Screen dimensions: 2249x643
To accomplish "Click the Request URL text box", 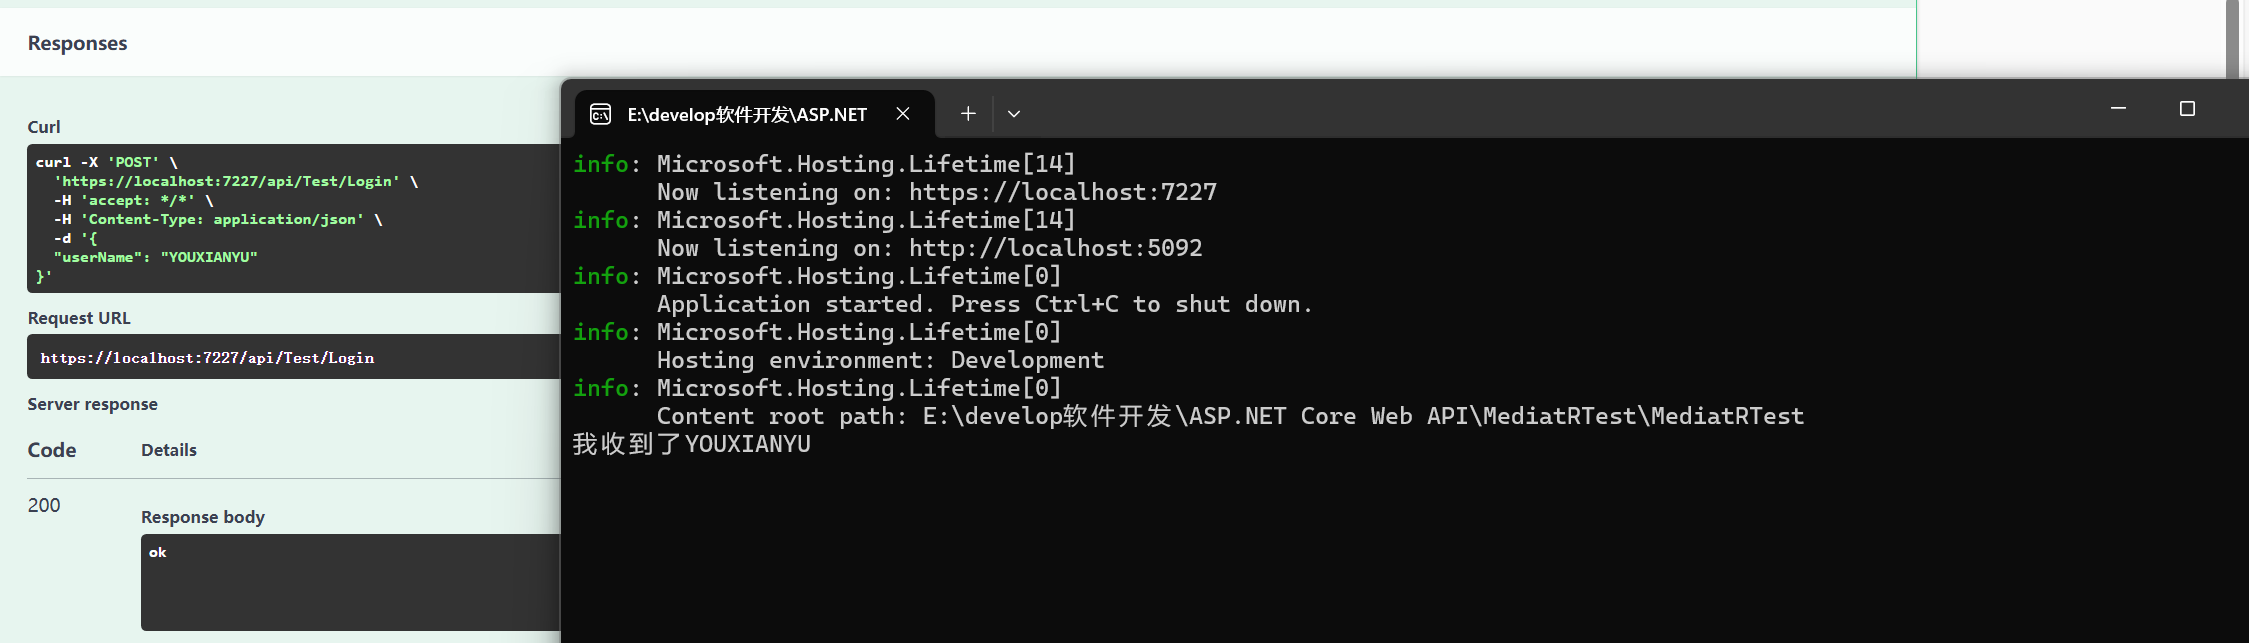I will (x=294, y=357).
